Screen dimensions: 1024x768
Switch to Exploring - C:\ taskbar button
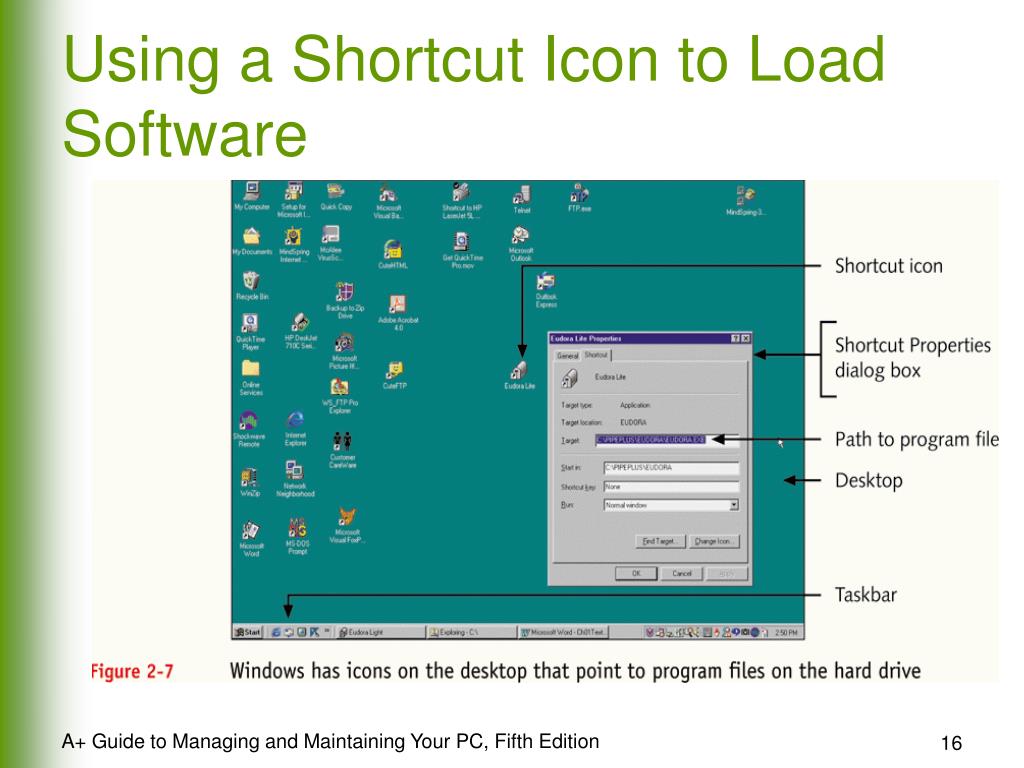click(472, 632)
